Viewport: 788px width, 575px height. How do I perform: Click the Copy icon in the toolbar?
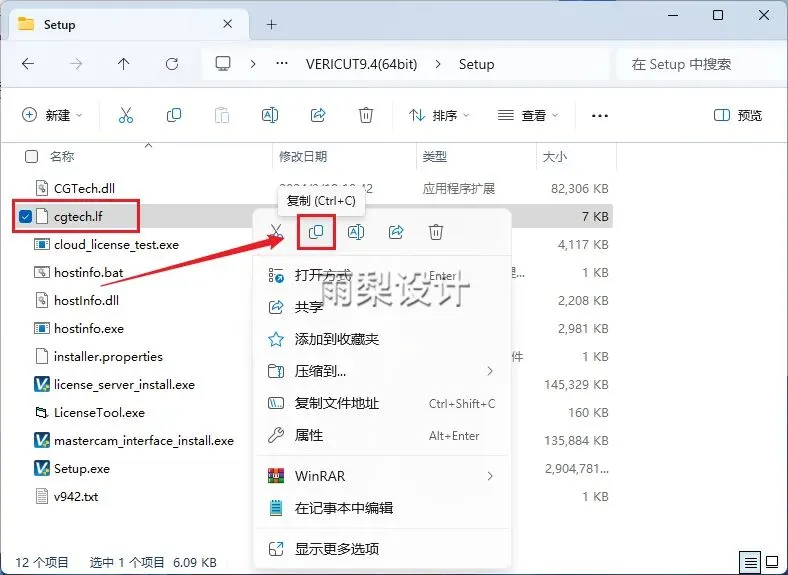(174, 115)
